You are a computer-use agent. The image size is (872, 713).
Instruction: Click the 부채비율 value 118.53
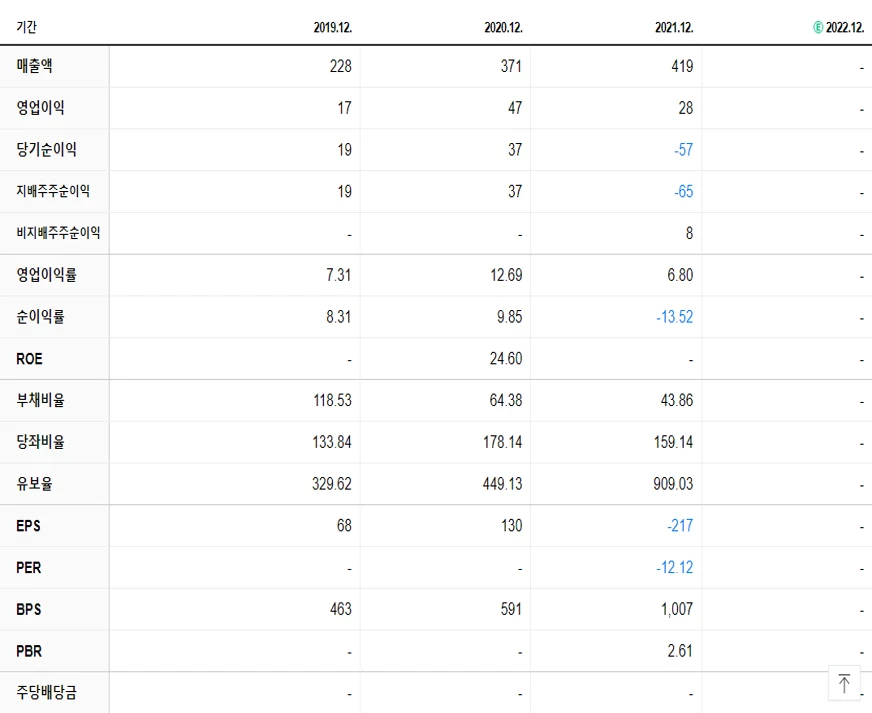coord(333,400)
